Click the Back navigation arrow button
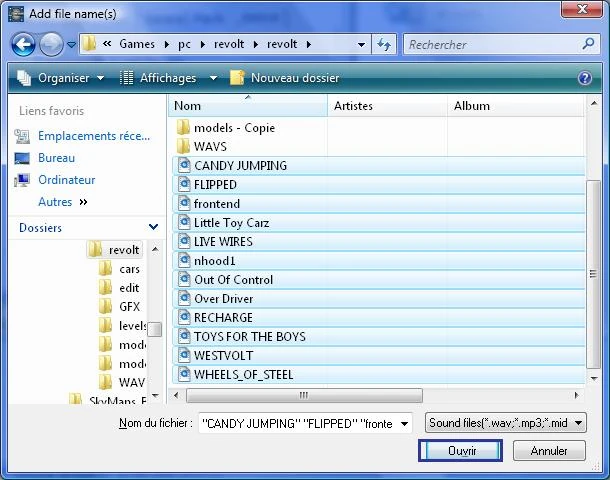The width and height of the screenshot is (610, 480). (x=23, y=45)
